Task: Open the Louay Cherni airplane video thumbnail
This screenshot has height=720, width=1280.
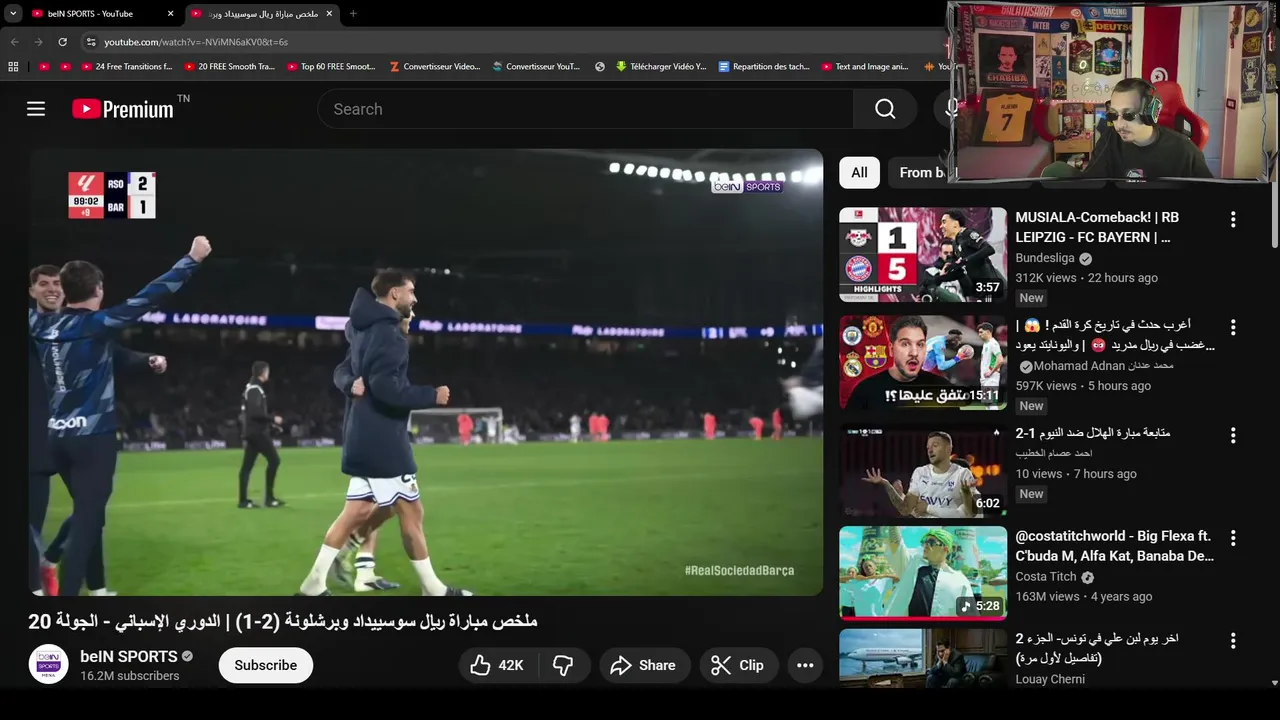Action: (x=923, y=658)
